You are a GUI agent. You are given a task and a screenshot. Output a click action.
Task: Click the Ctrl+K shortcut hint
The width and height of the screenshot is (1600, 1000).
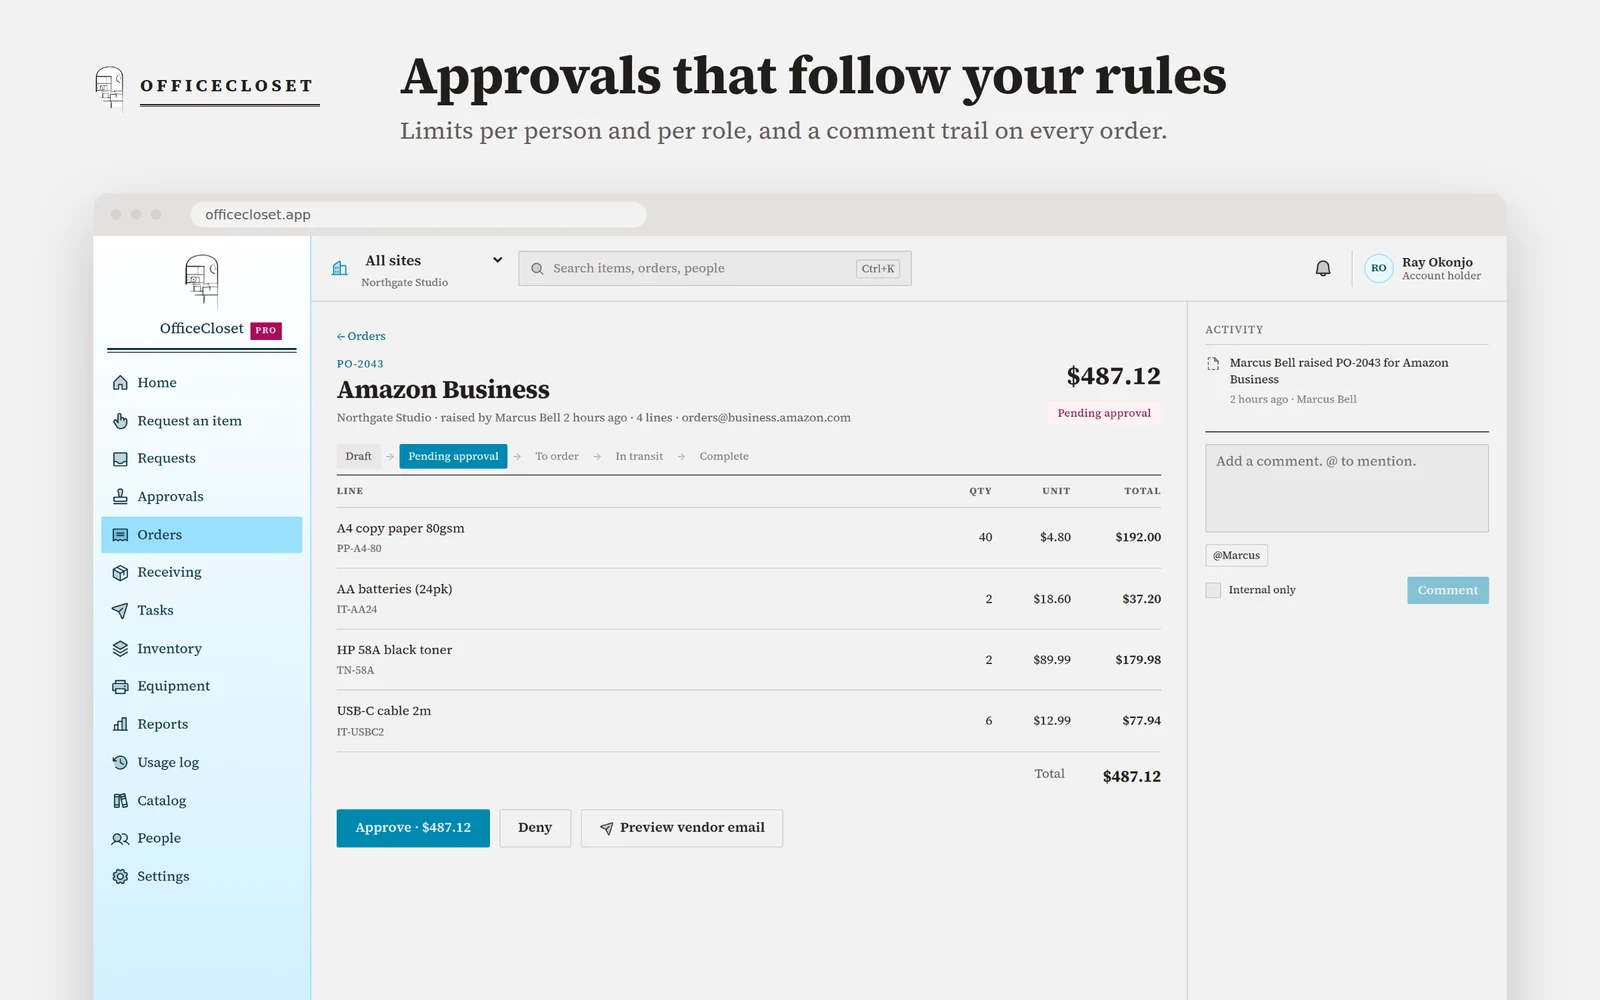click(878, 268)
